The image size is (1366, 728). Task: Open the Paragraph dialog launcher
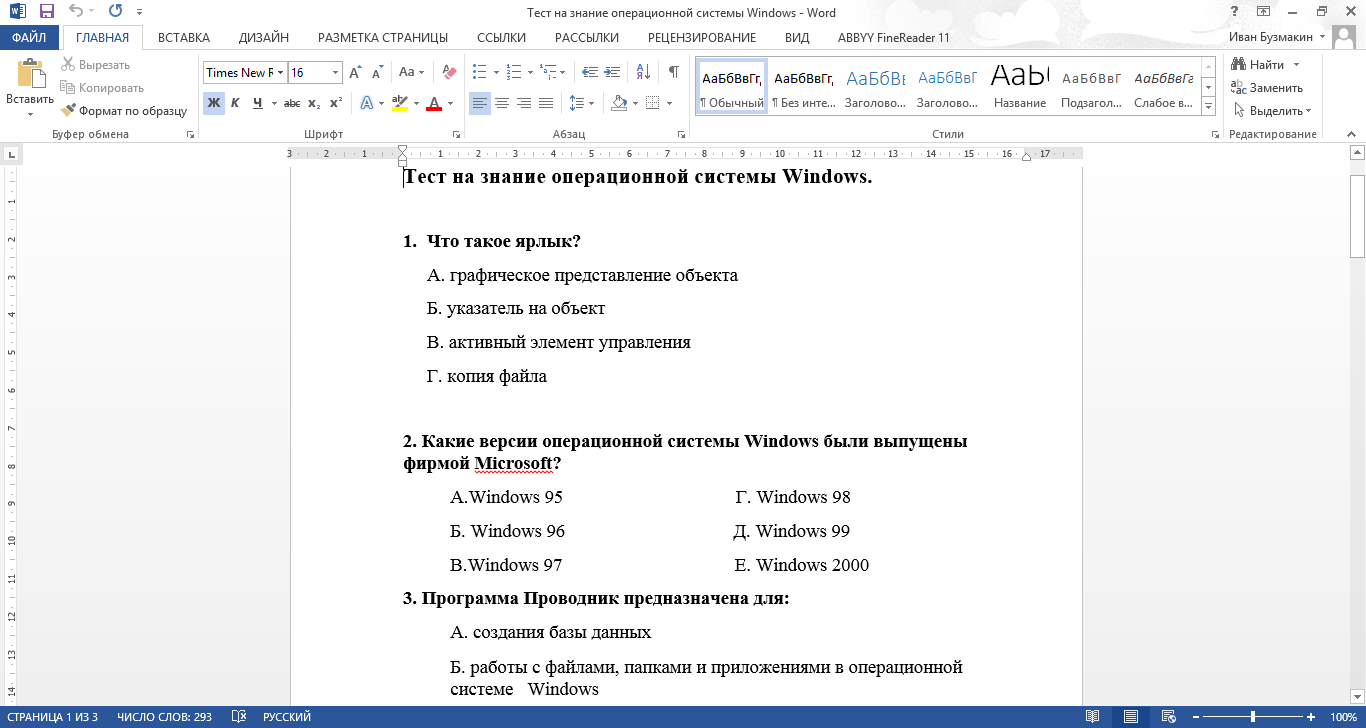(683, 134)
